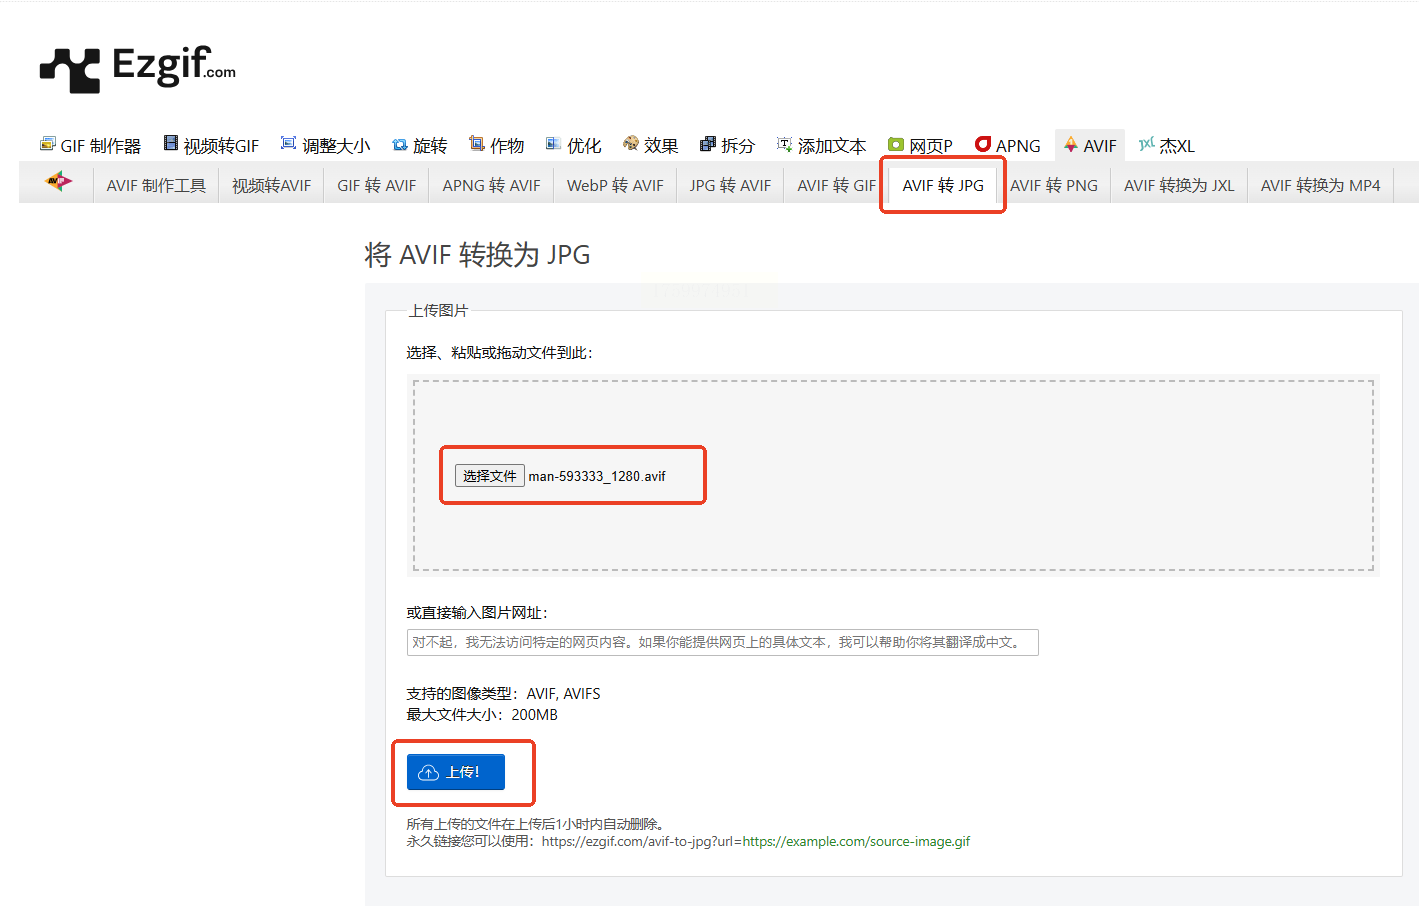Click the resize icon beside 调整大小
The height and width of the screenshot is (906, 1419).
pyautogui.click(x=288, y=144)
